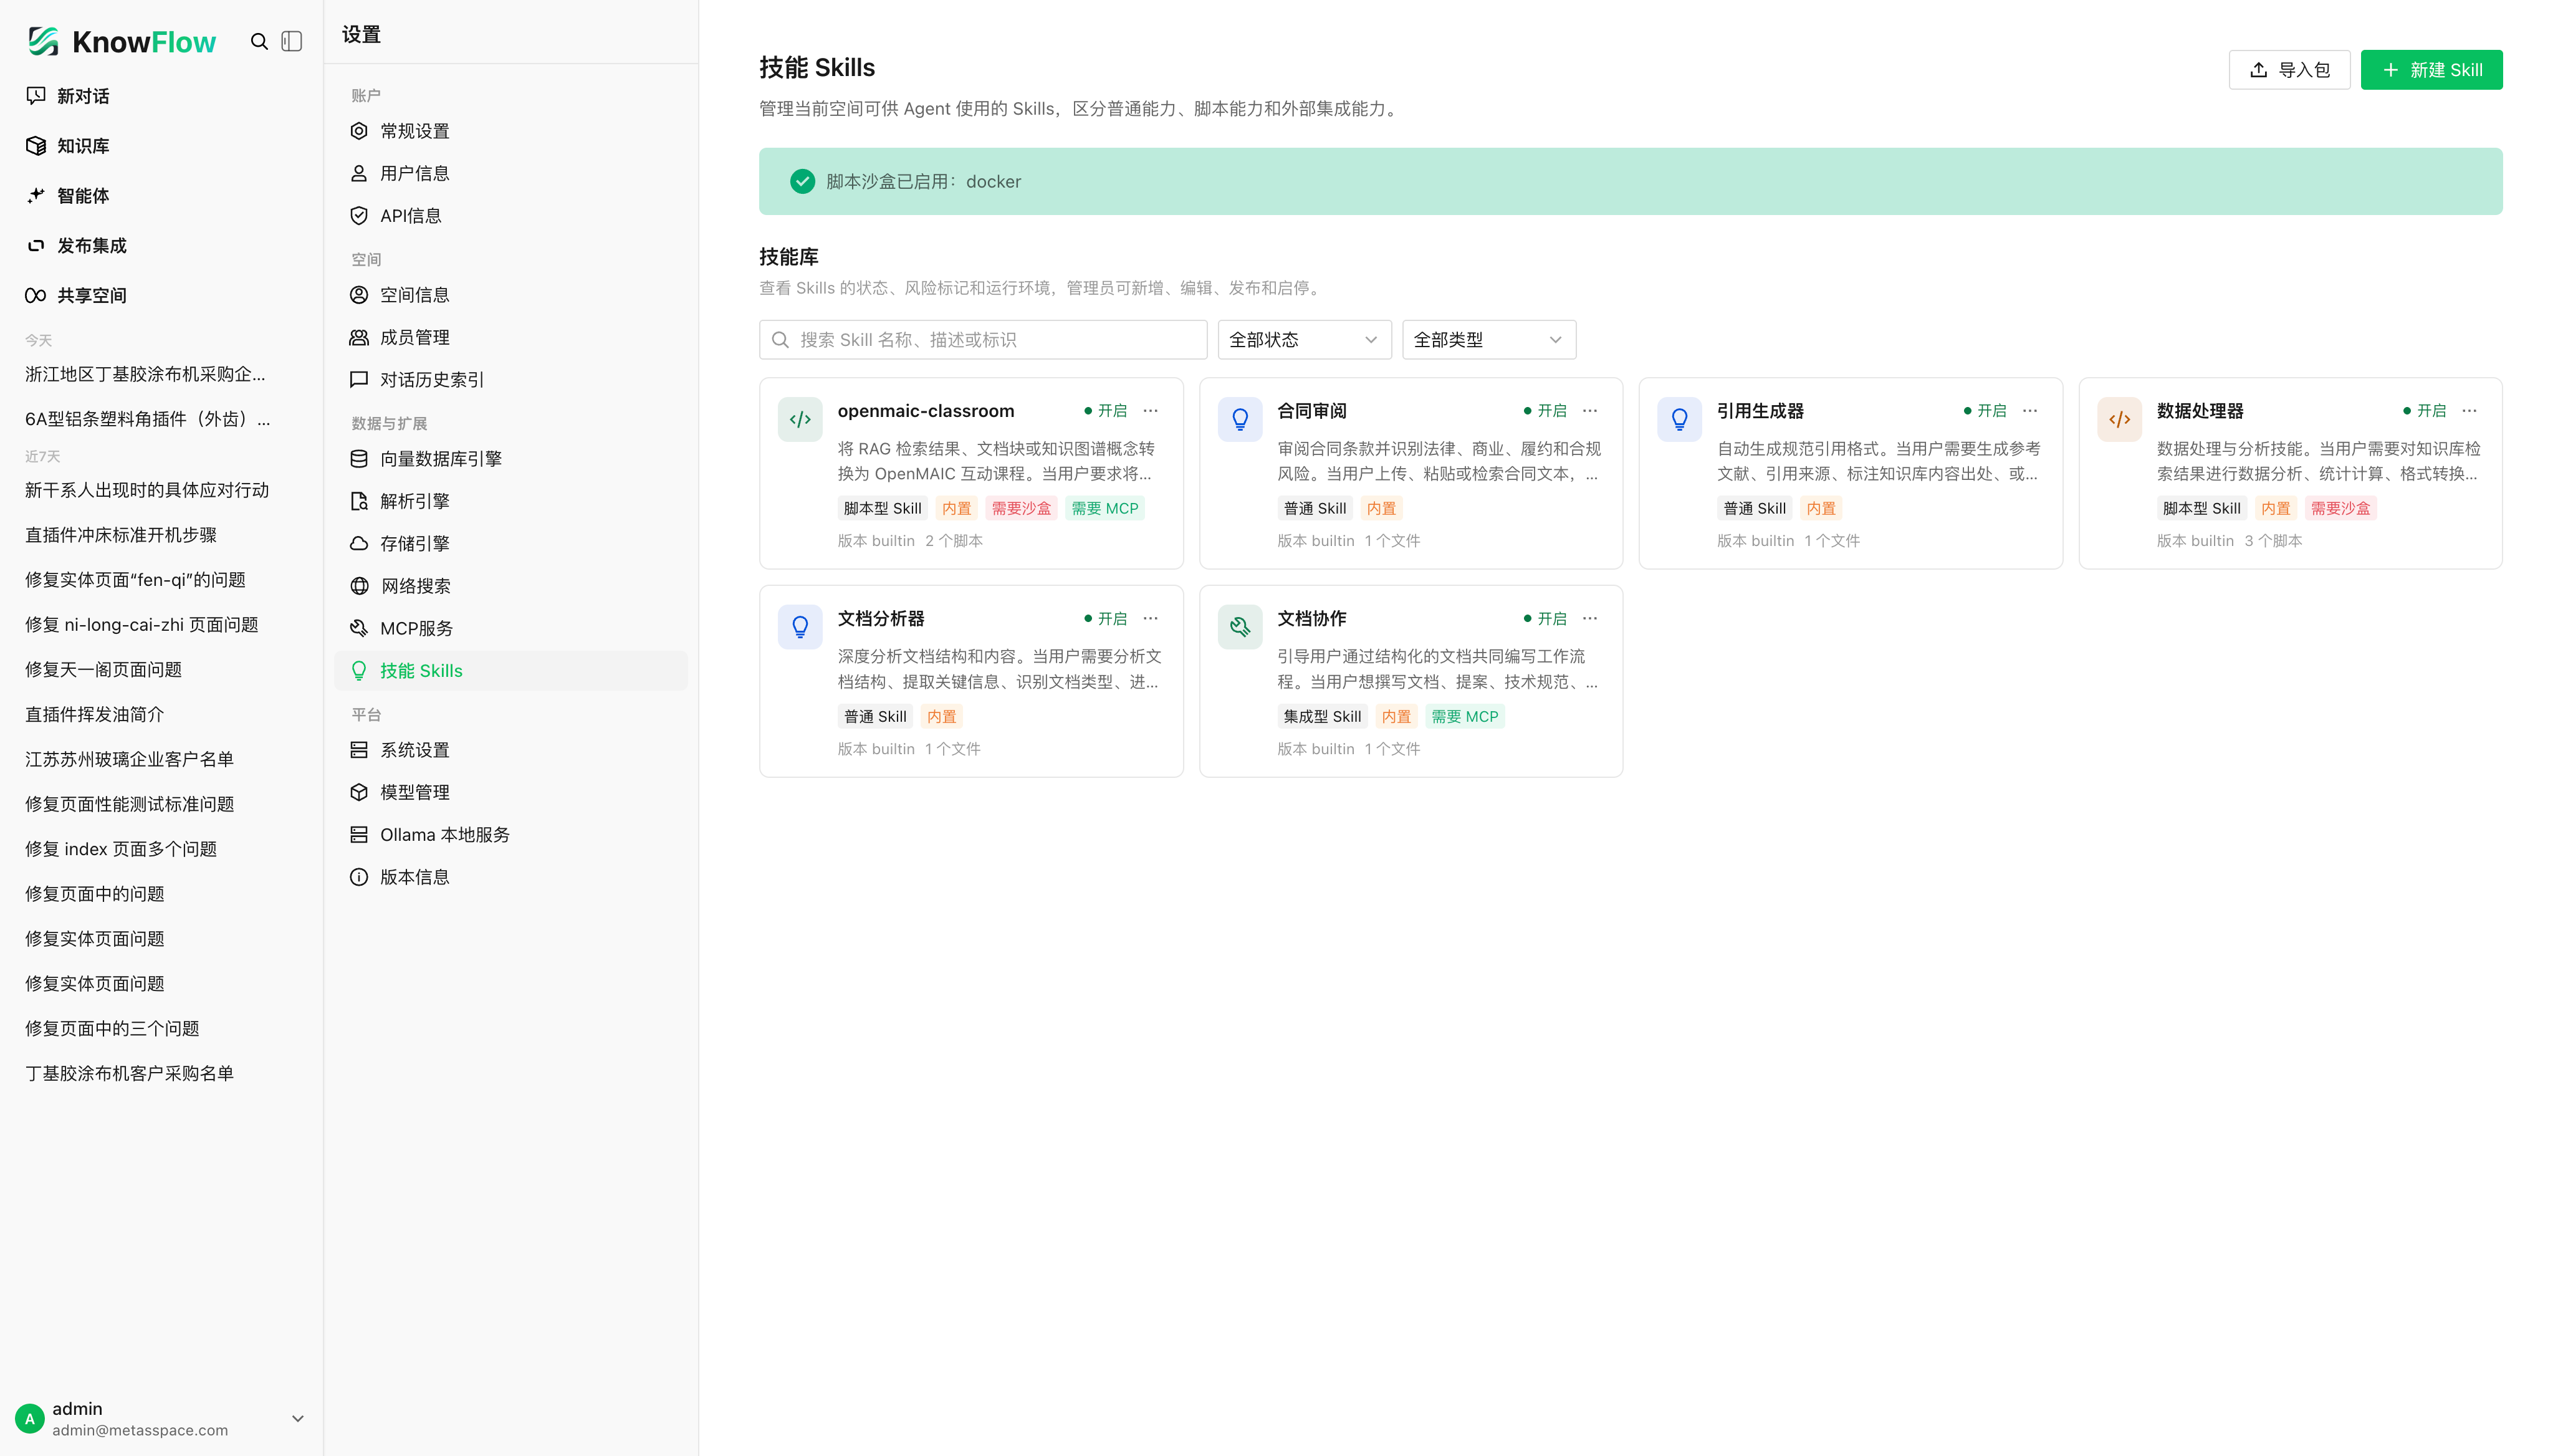2563x1456 pixels.
Task: Open 系统设置 settings page
Action: [x=511, y=750]
